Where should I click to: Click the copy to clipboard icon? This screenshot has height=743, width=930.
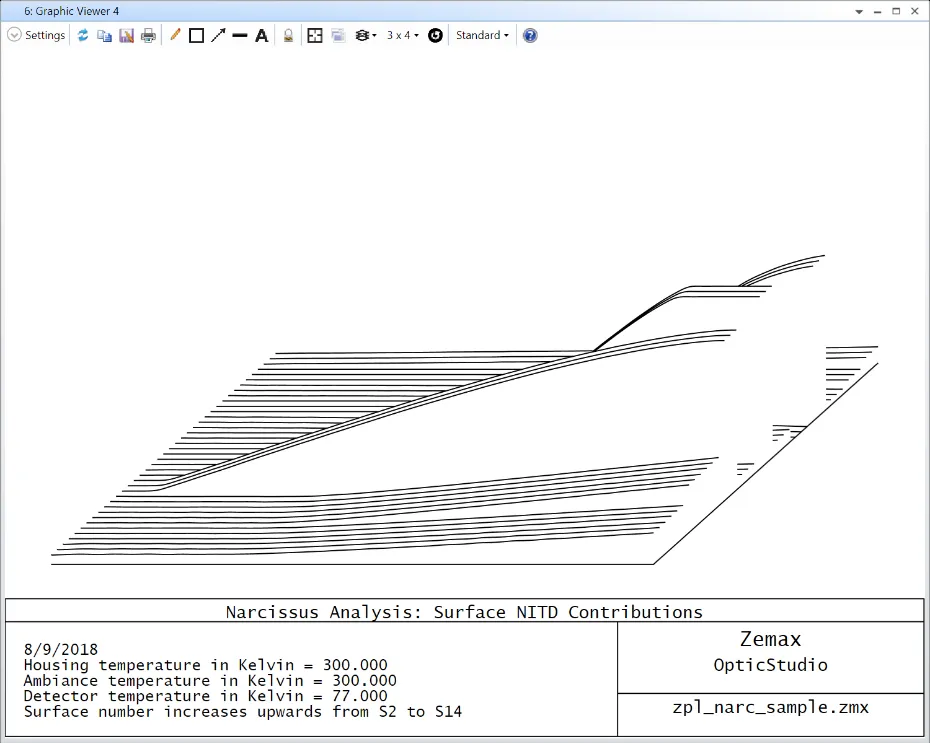[x=104, y=35]
